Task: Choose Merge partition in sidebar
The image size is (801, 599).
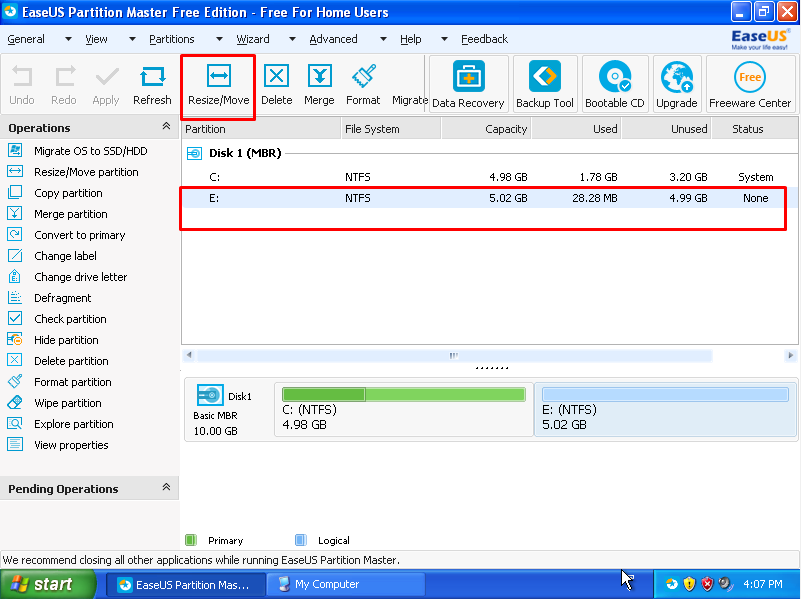Action: click(x=70, y=213)
